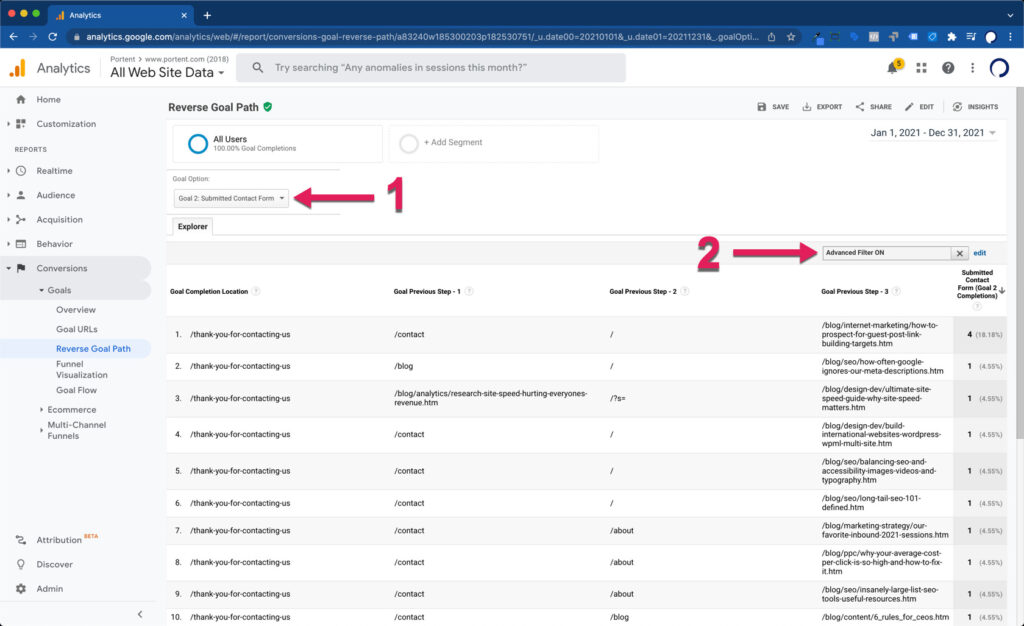Image resolution: width=1024 pixels, height=626 pixels.
Task: Open the Goal Option dropdown
Action: point(231,198)
